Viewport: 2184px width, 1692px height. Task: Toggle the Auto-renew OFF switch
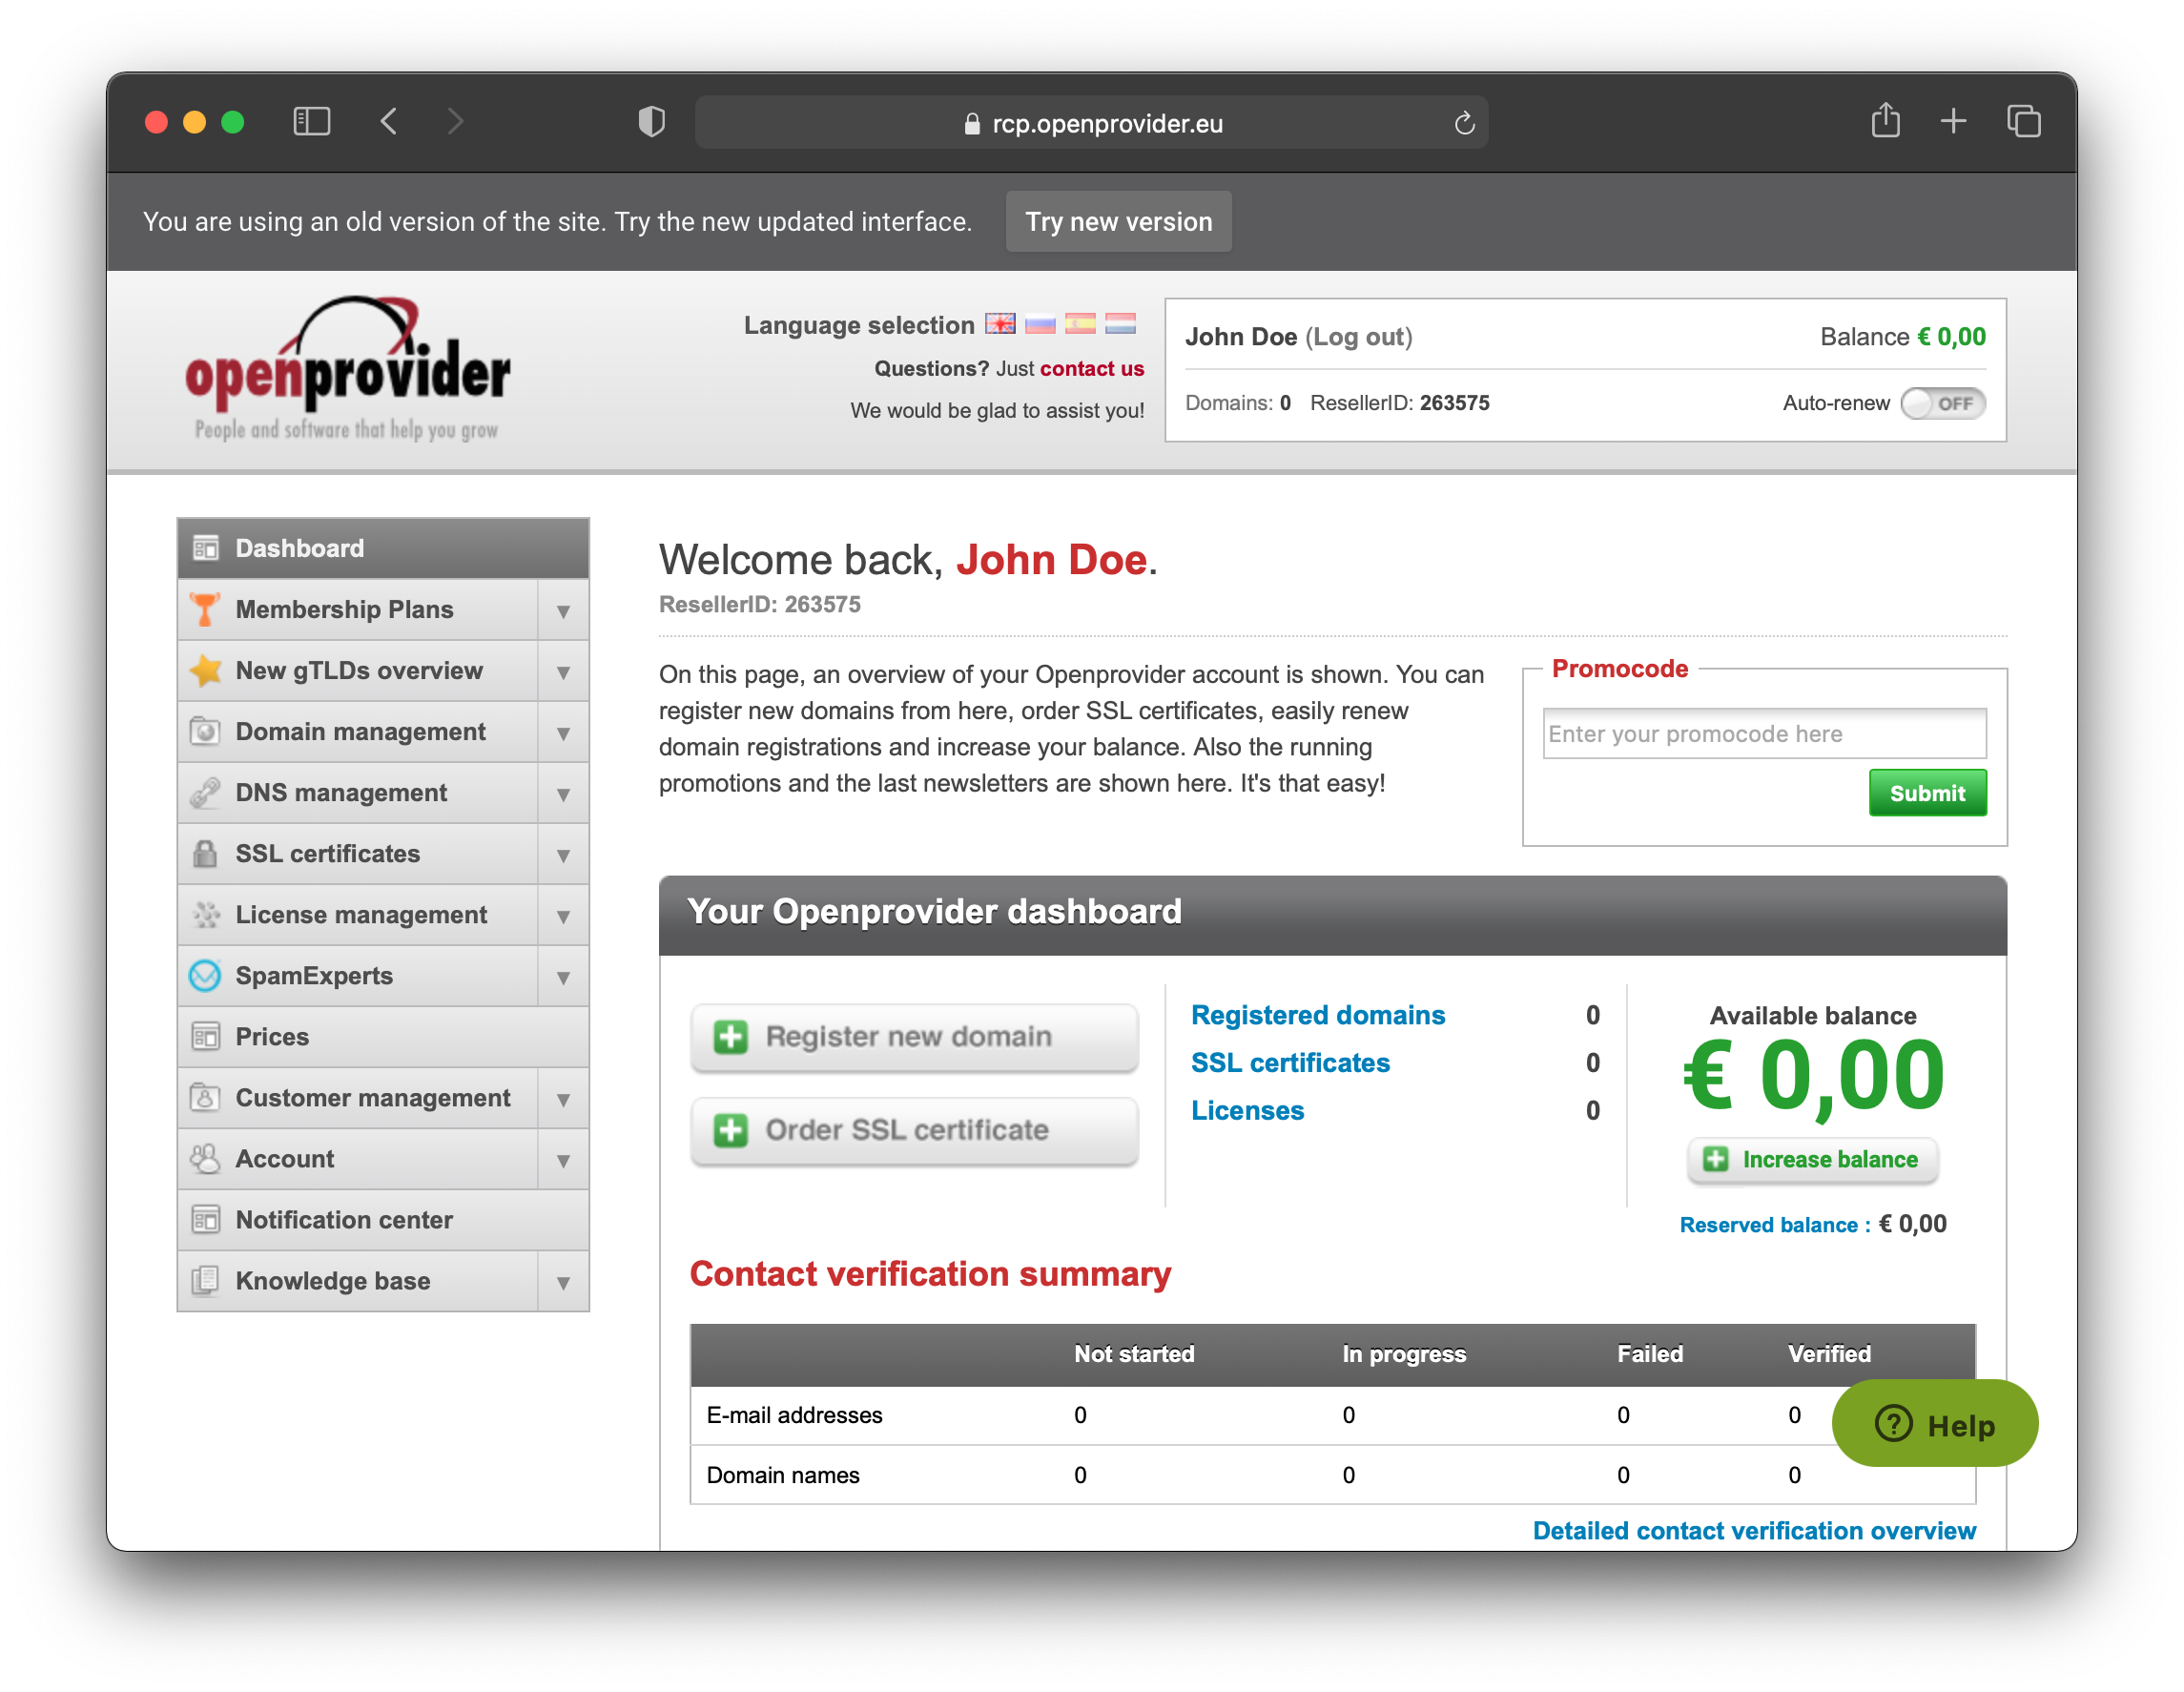coord(1942,403)
